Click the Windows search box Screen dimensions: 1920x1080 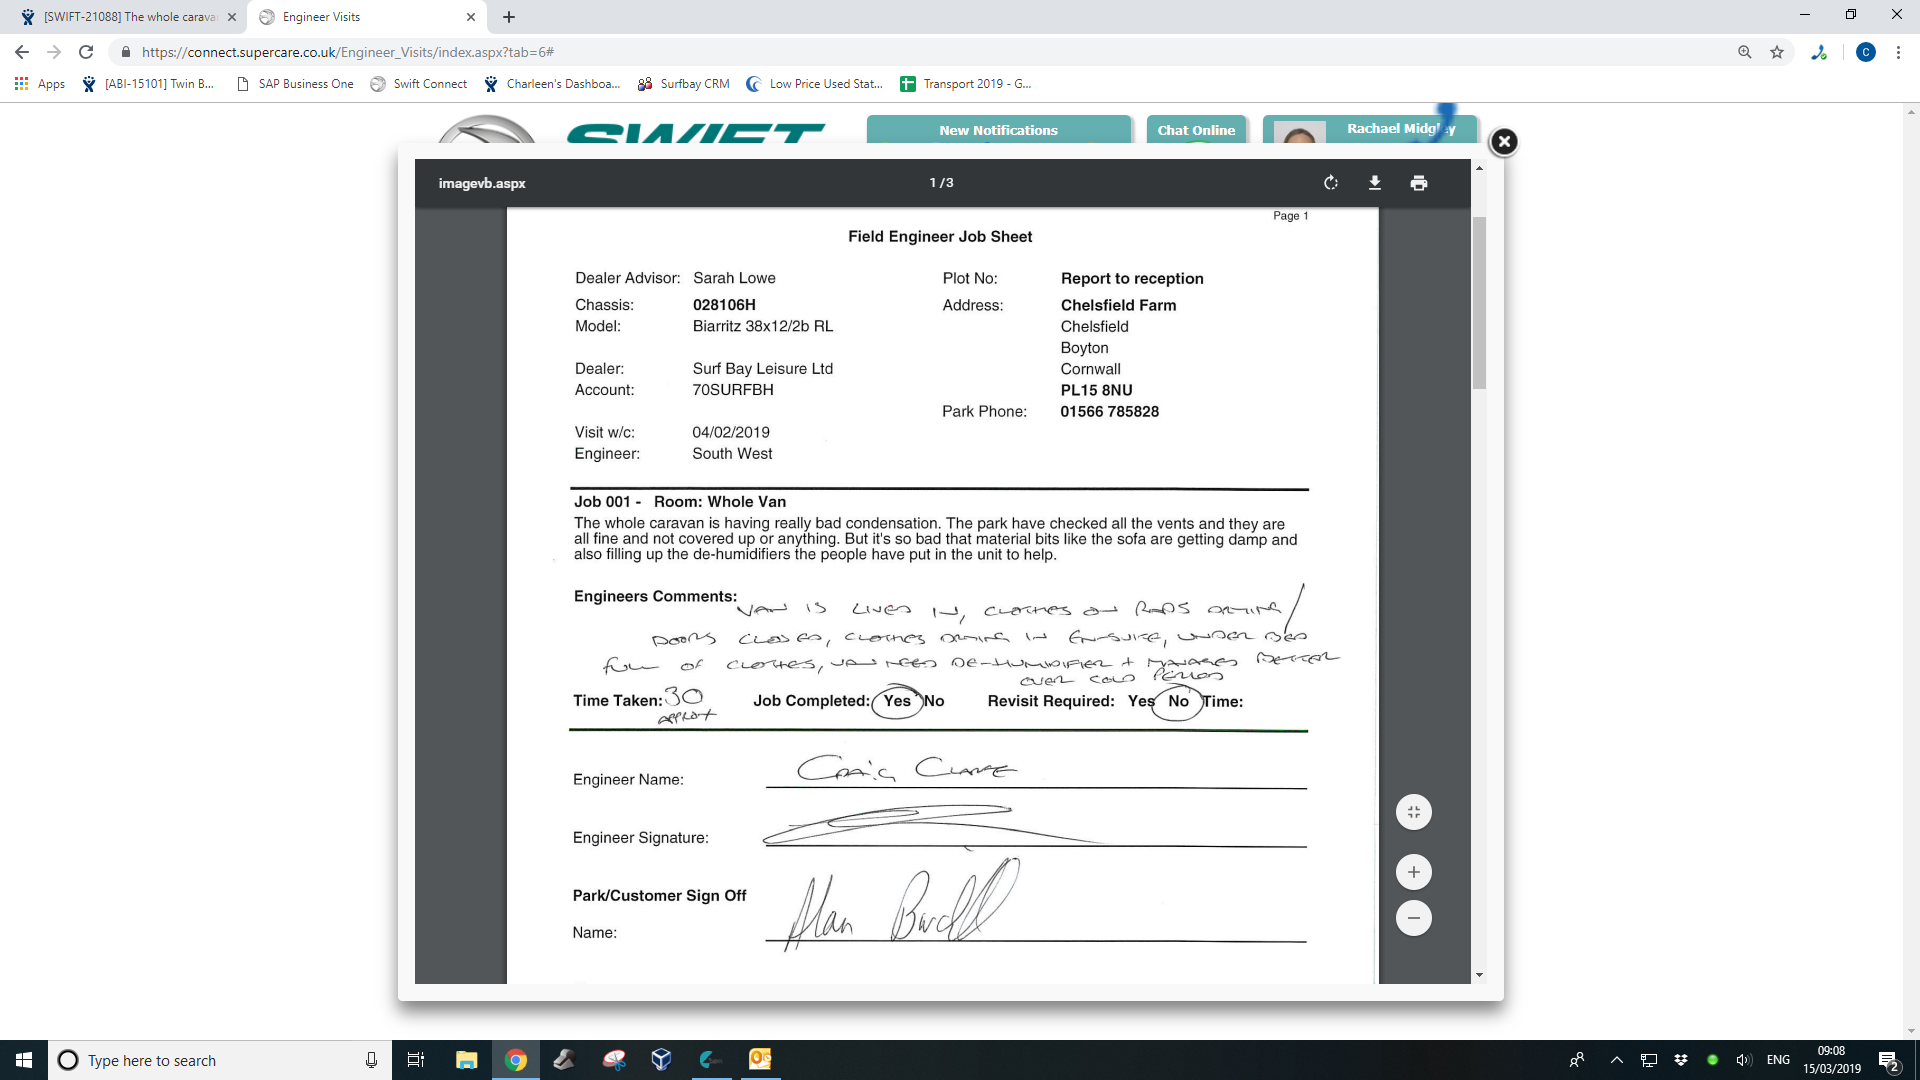click(x=220, y=1060)
